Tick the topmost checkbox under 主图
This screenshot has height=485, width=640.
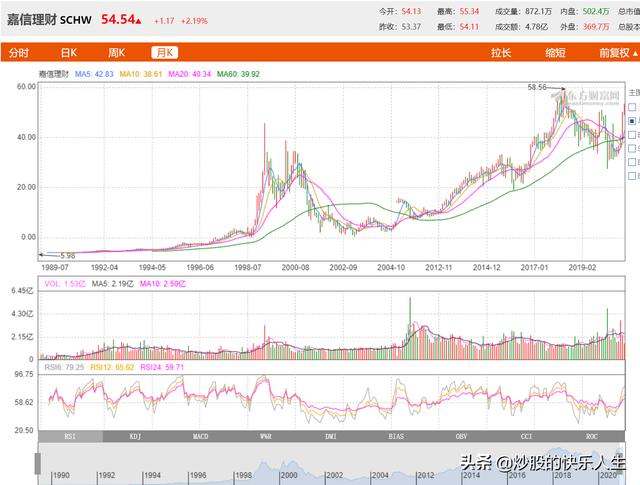click(x=632, y=107)
